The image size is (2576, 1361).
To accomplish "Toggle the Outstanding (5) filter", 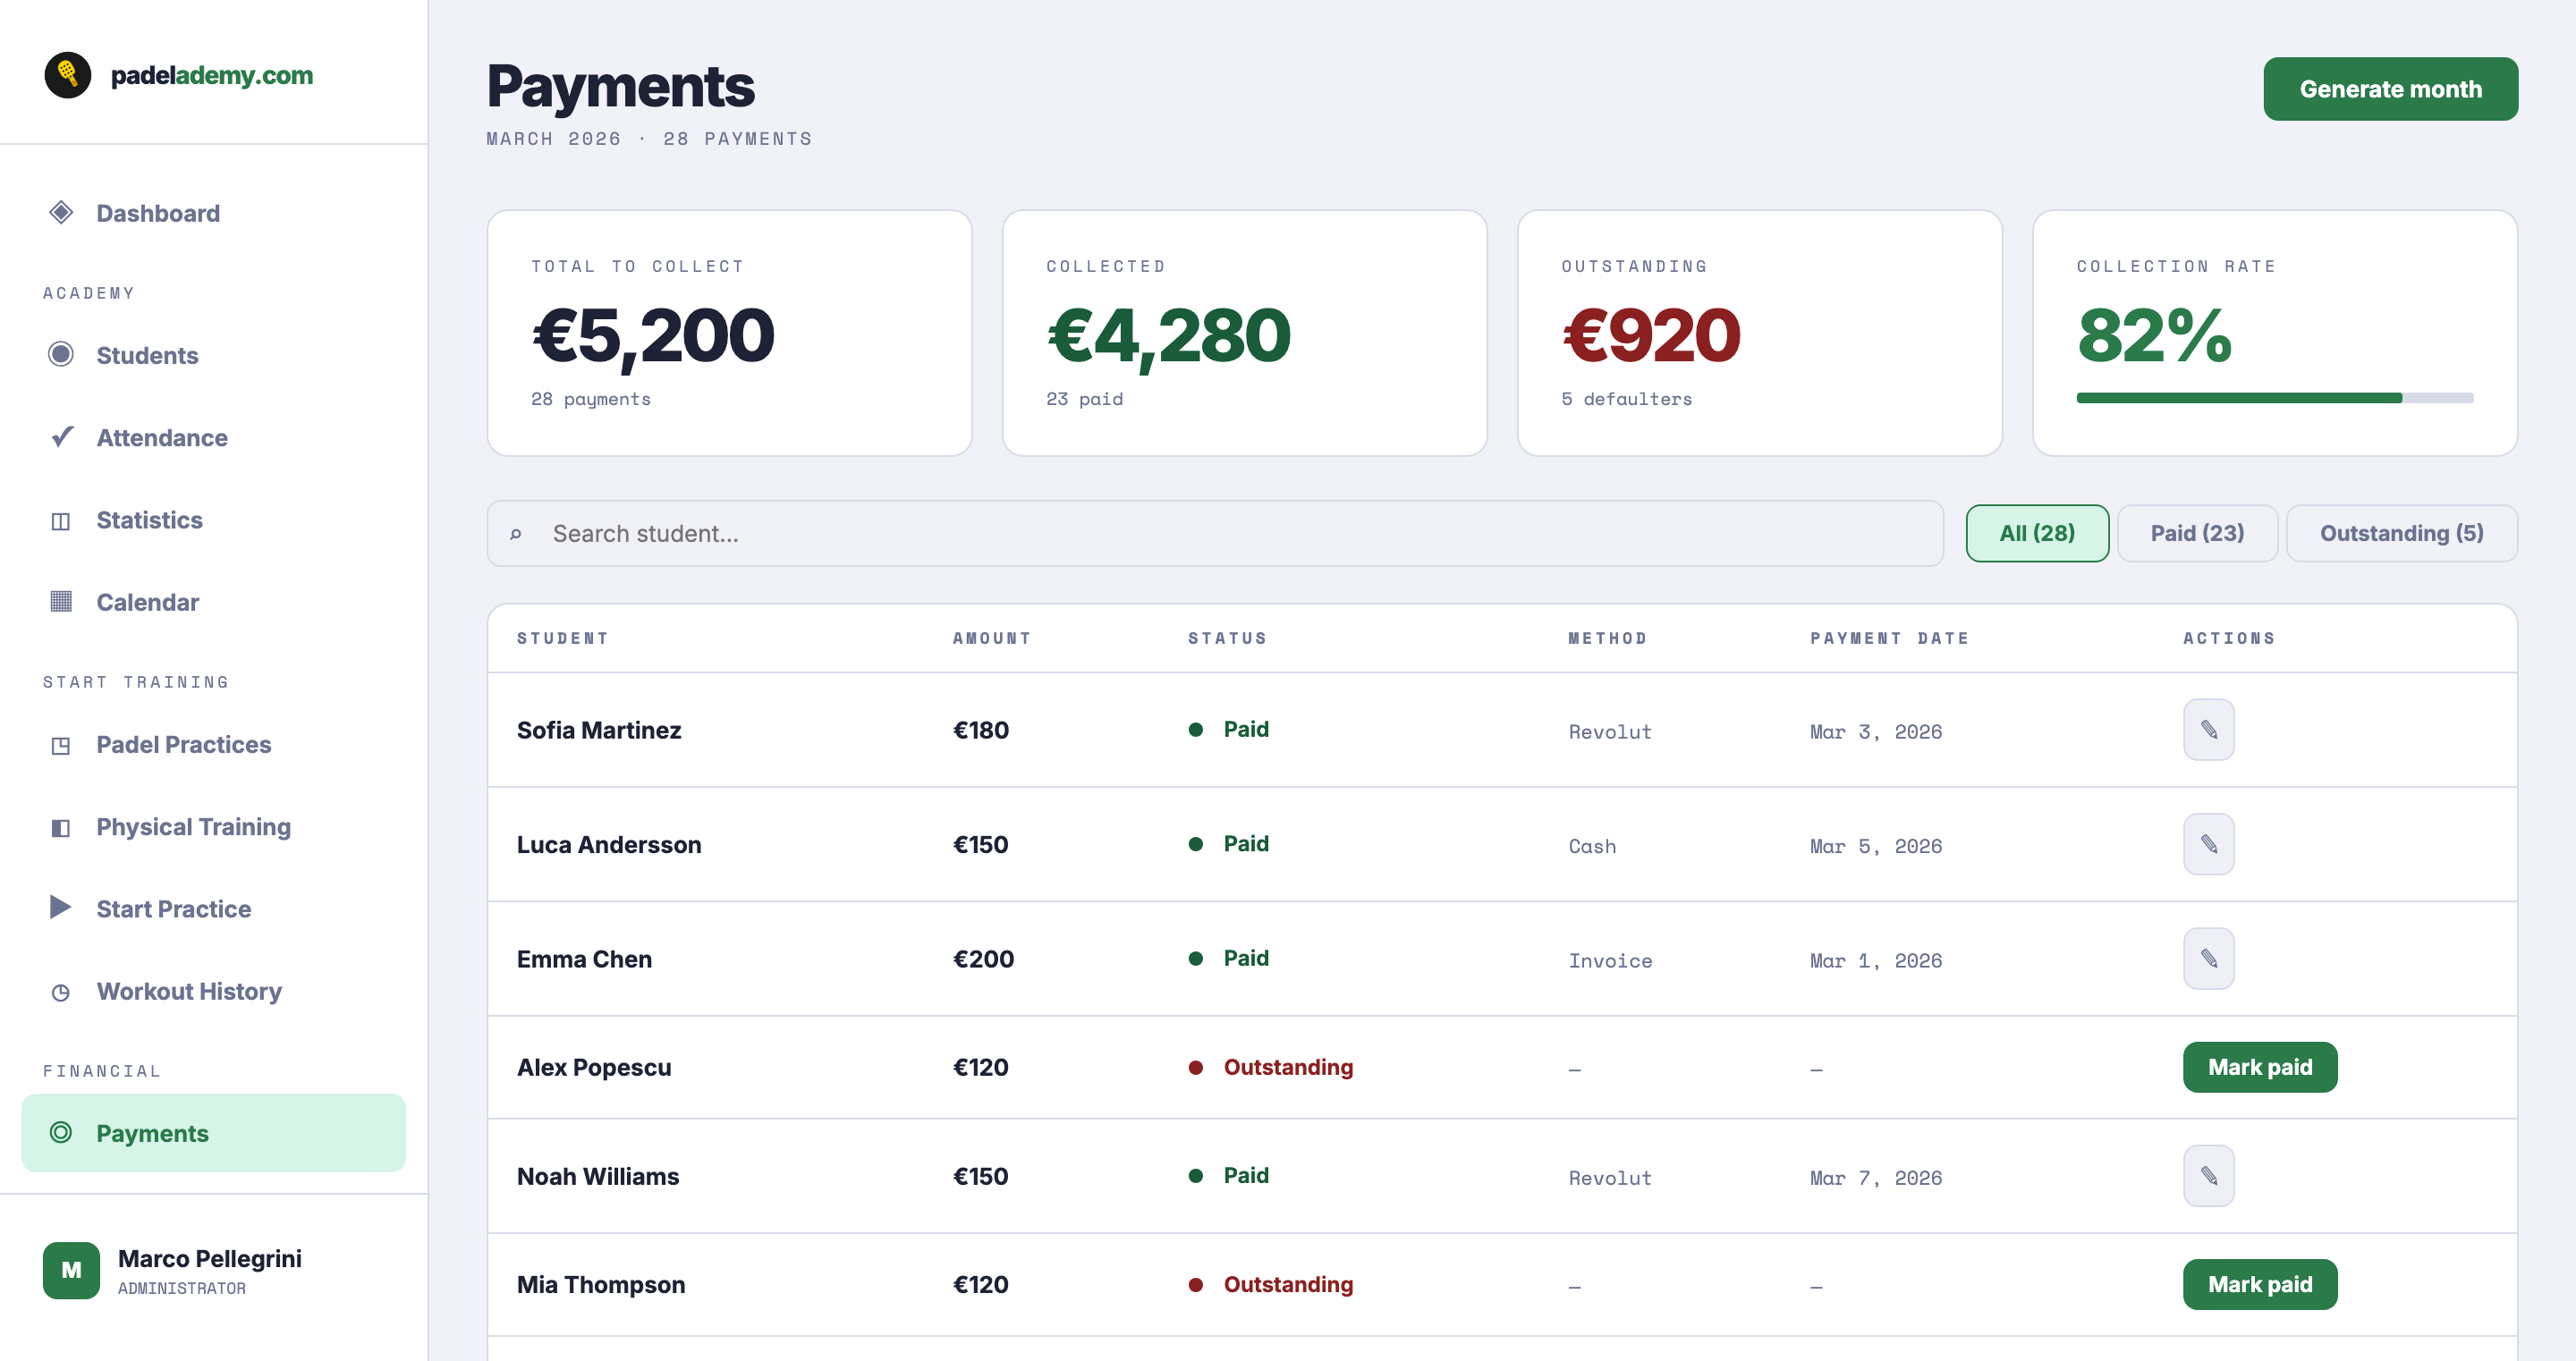I will (x=2403, y=533).
